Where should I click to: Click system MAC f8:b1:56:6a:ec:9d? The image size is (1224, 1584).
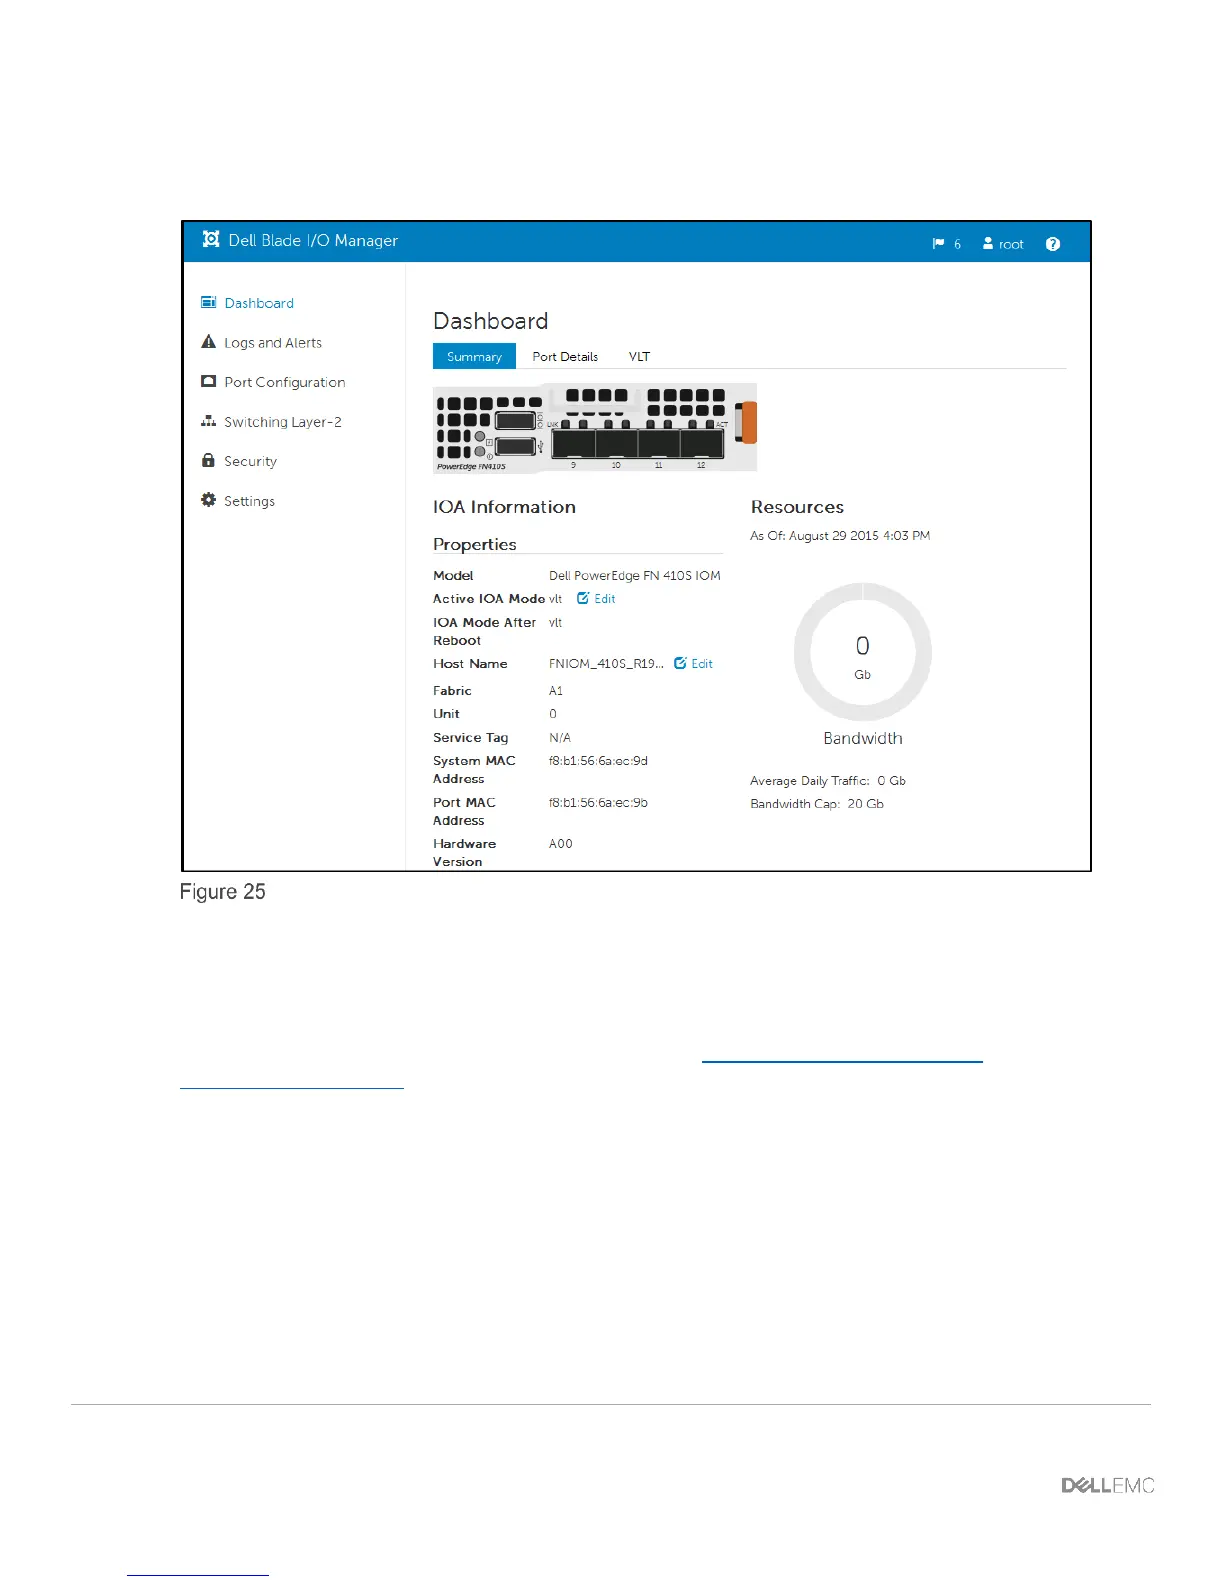point(598,761)
